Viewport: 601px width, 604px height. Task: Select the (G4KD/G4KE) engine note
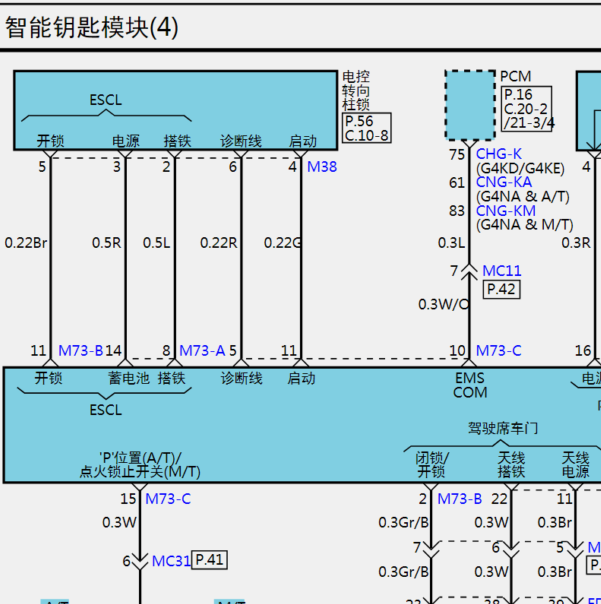tap(520, 168)
